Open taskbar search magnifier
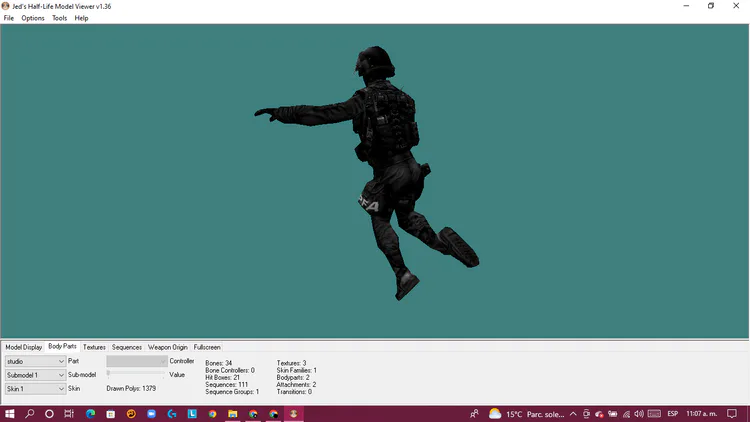 coord(30,414)
